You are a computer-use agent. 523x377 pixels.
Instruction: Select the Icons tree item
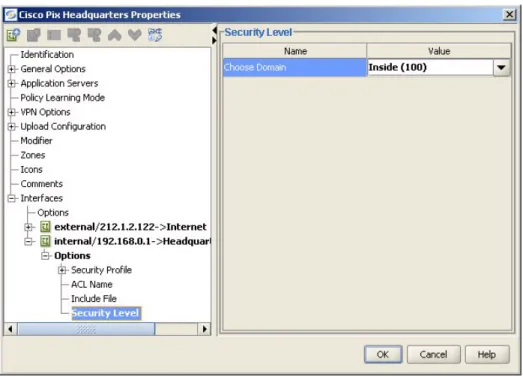click(31, 169)
